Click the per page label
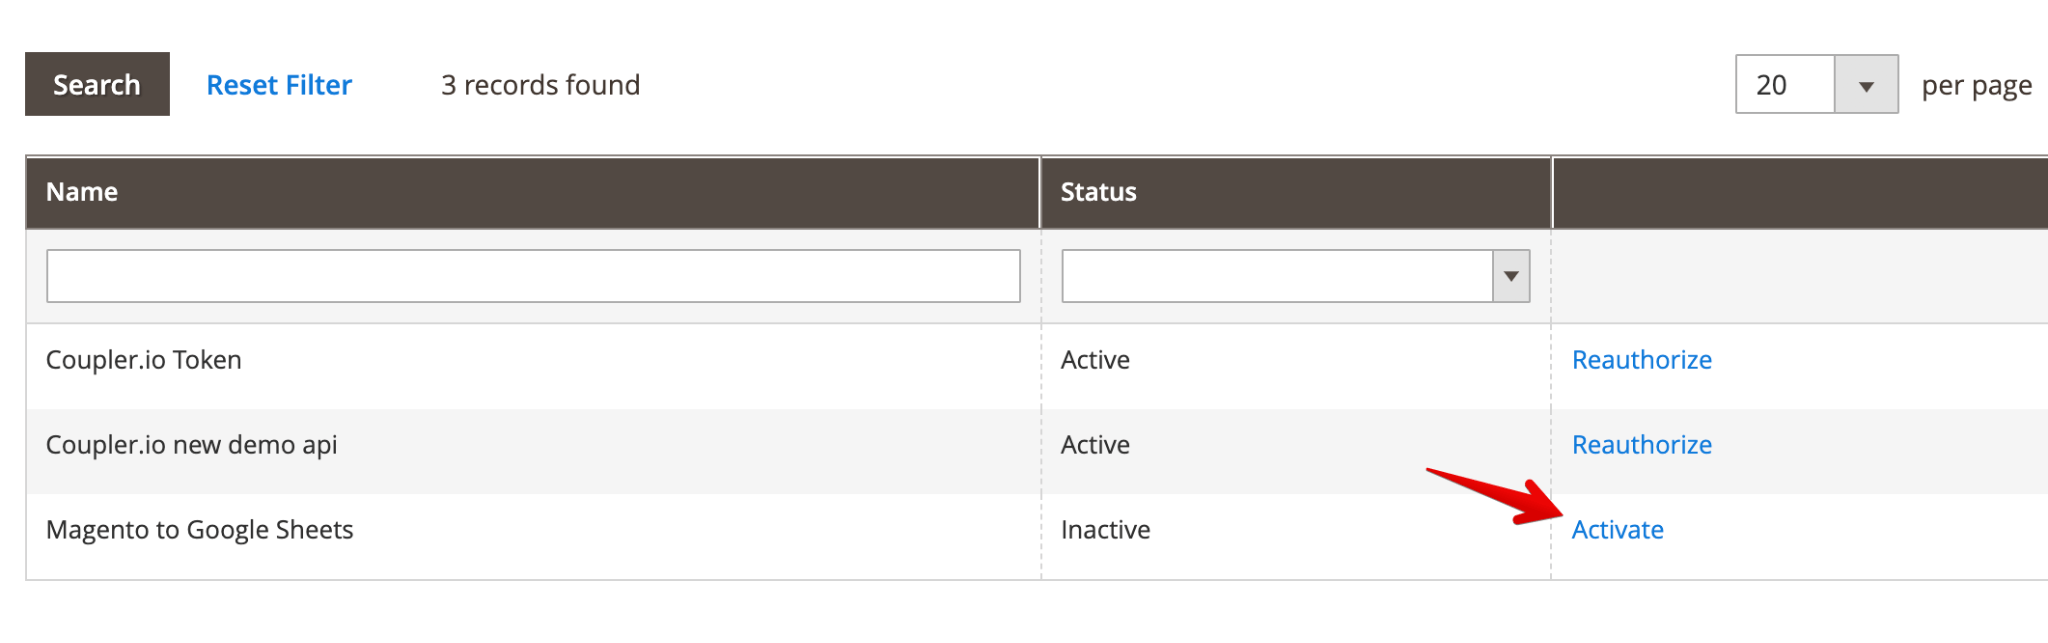 [1975, 84]
